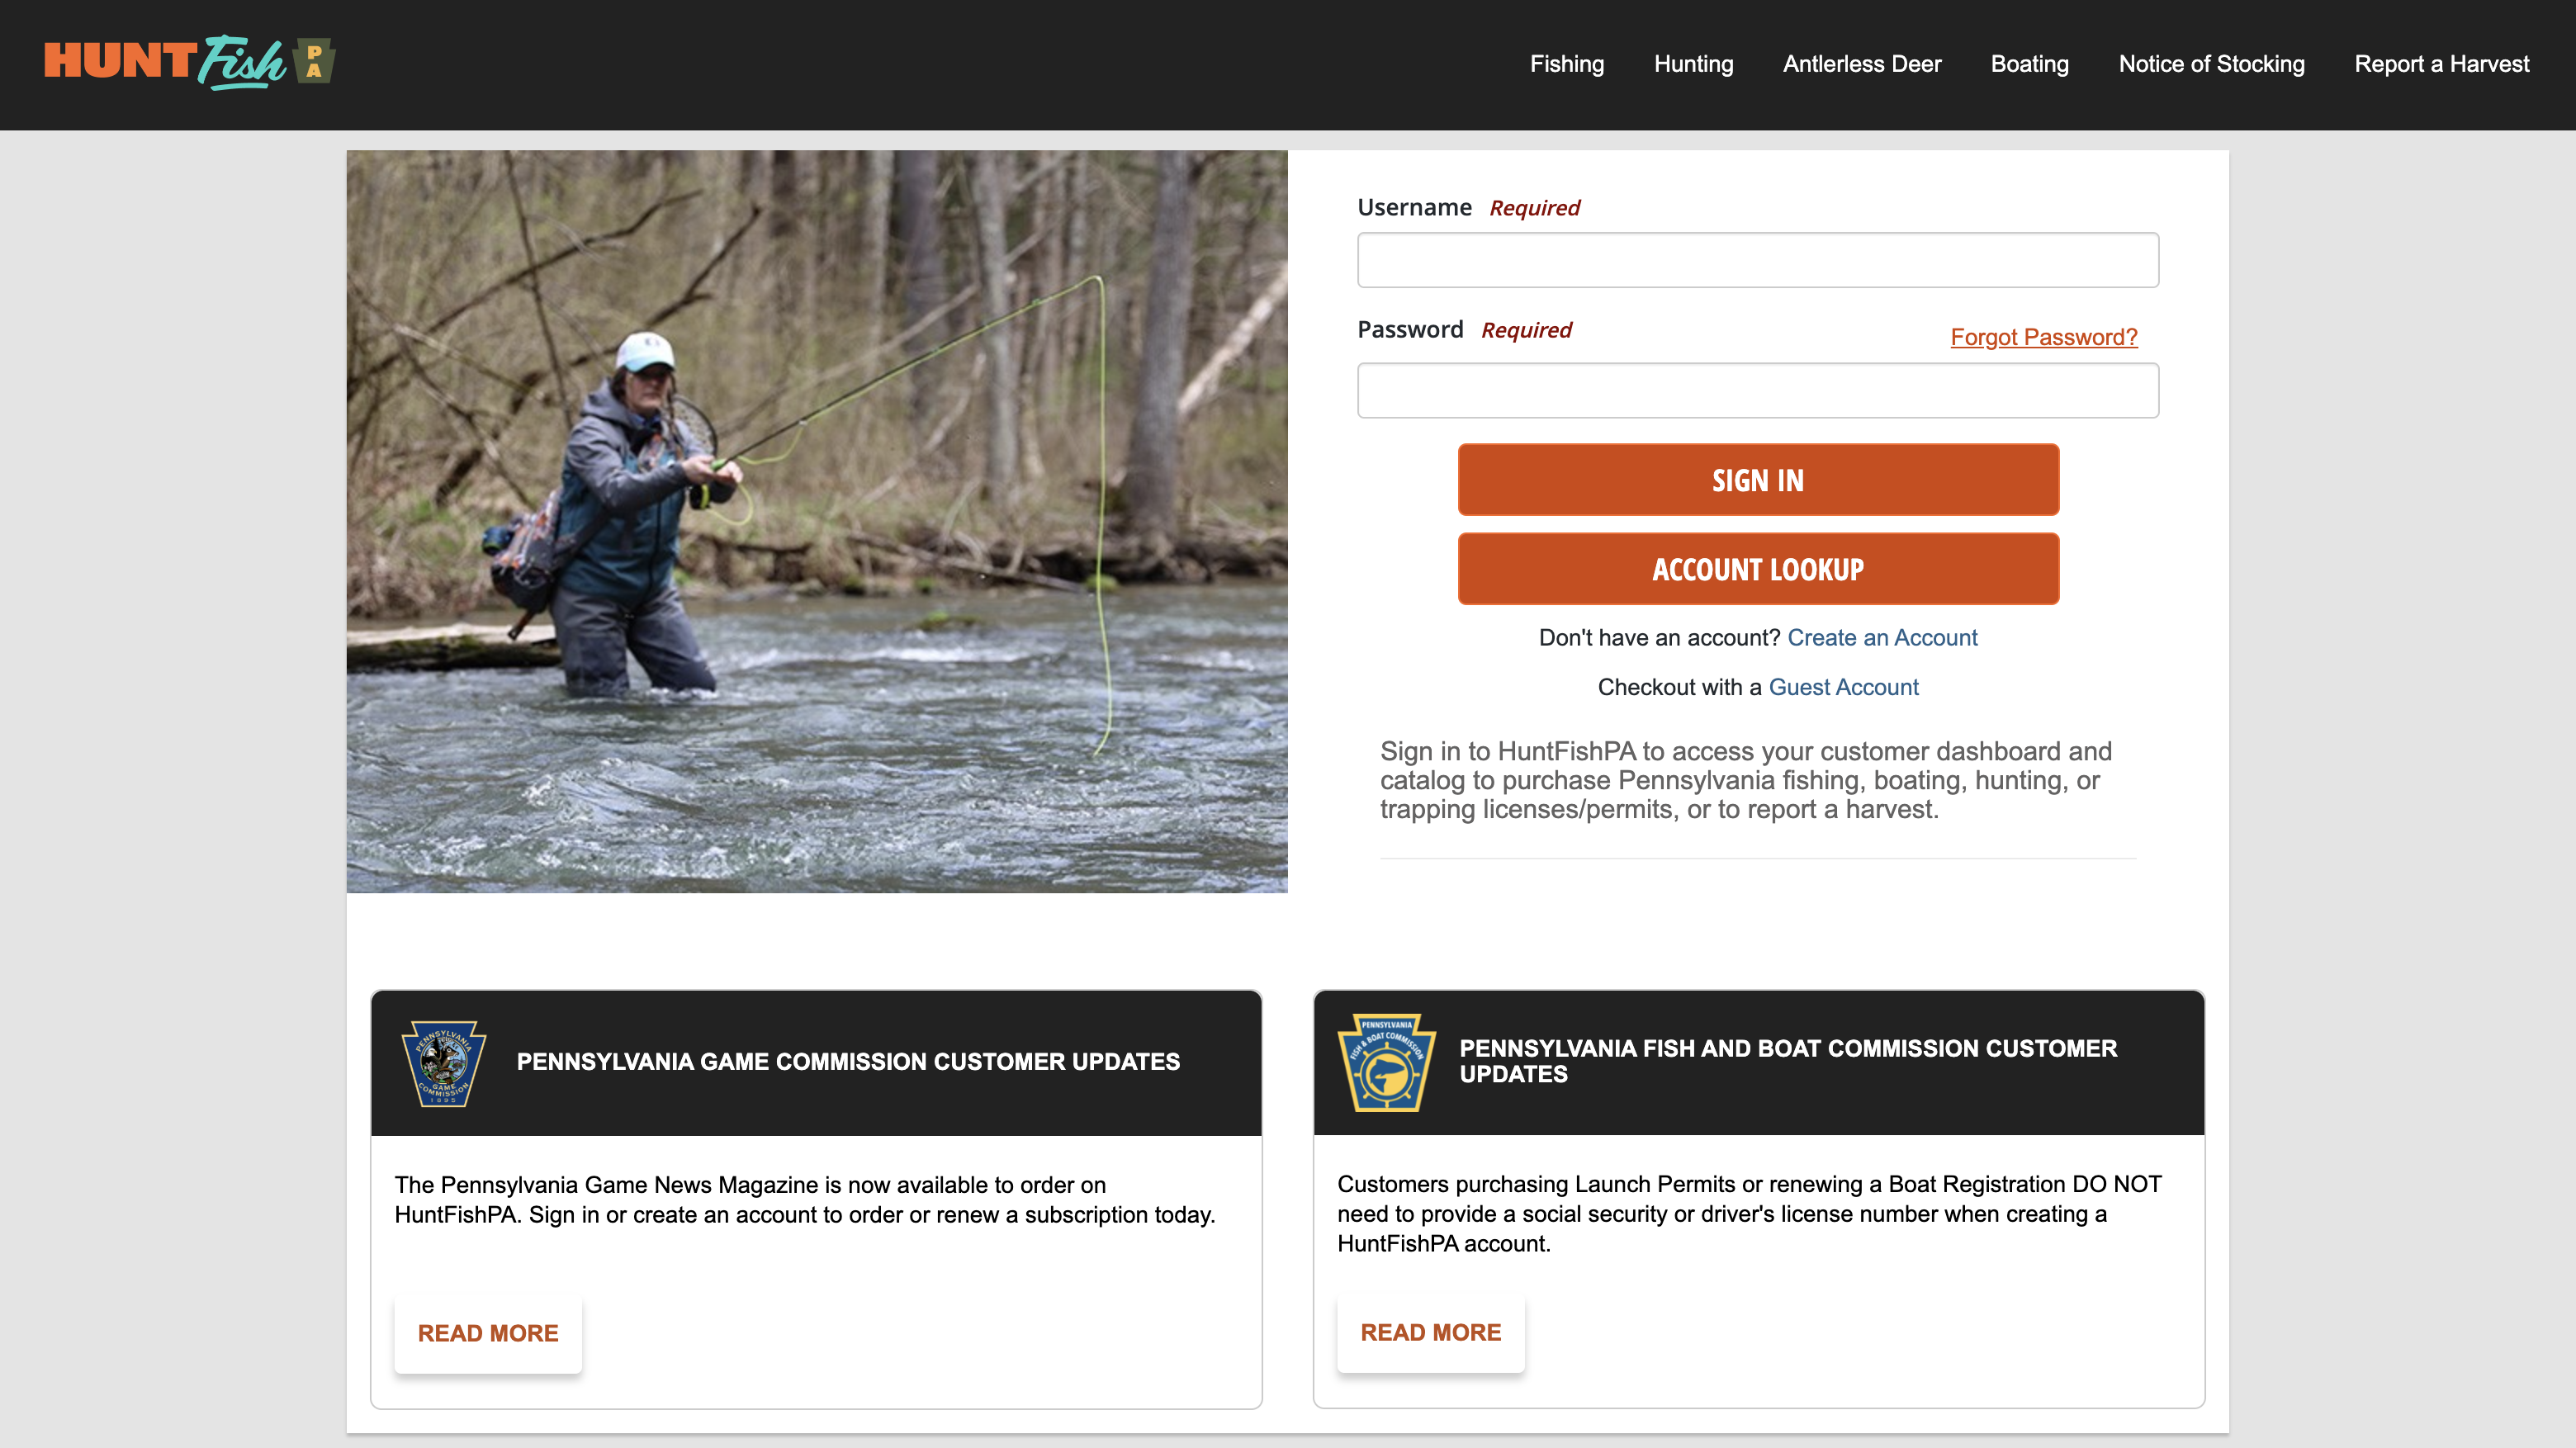Click the Pennsylvania Game Commission seal icon
This screenshot has height=1448, width=2576.
[x=443, y=1062]
